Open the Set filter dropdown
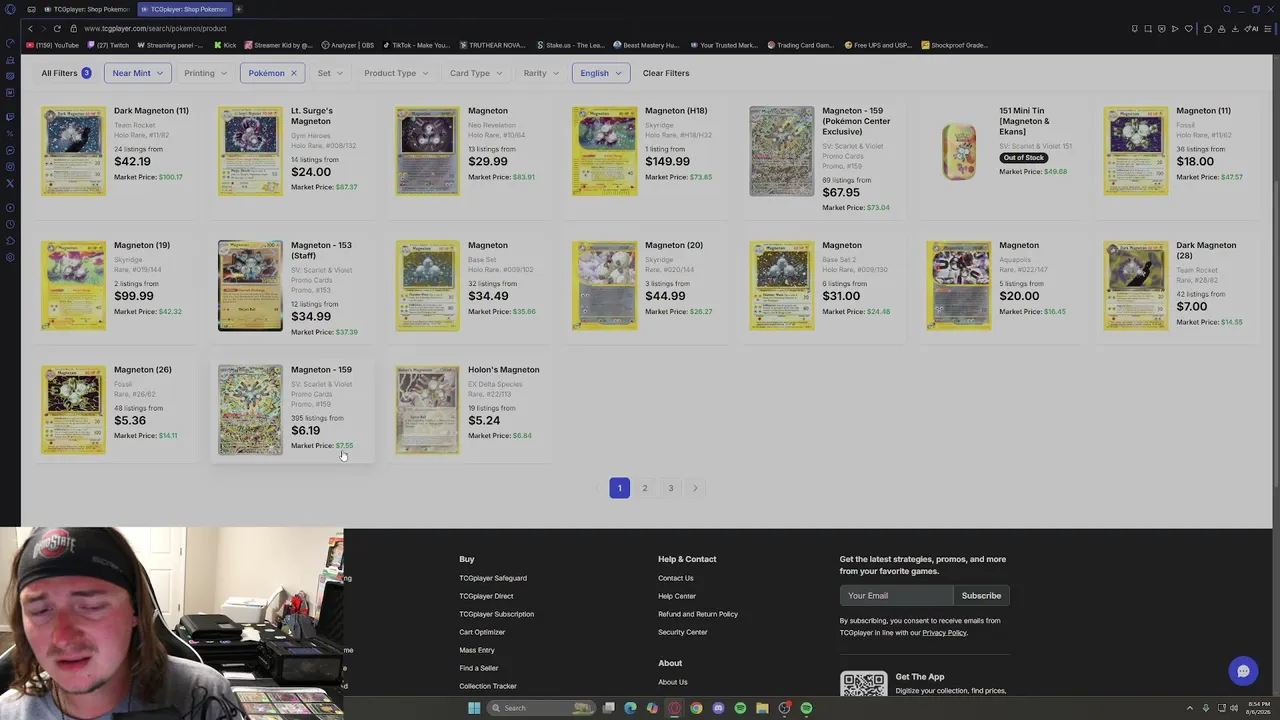Screen dimensions: 1280x720 (x=330, y=73)
